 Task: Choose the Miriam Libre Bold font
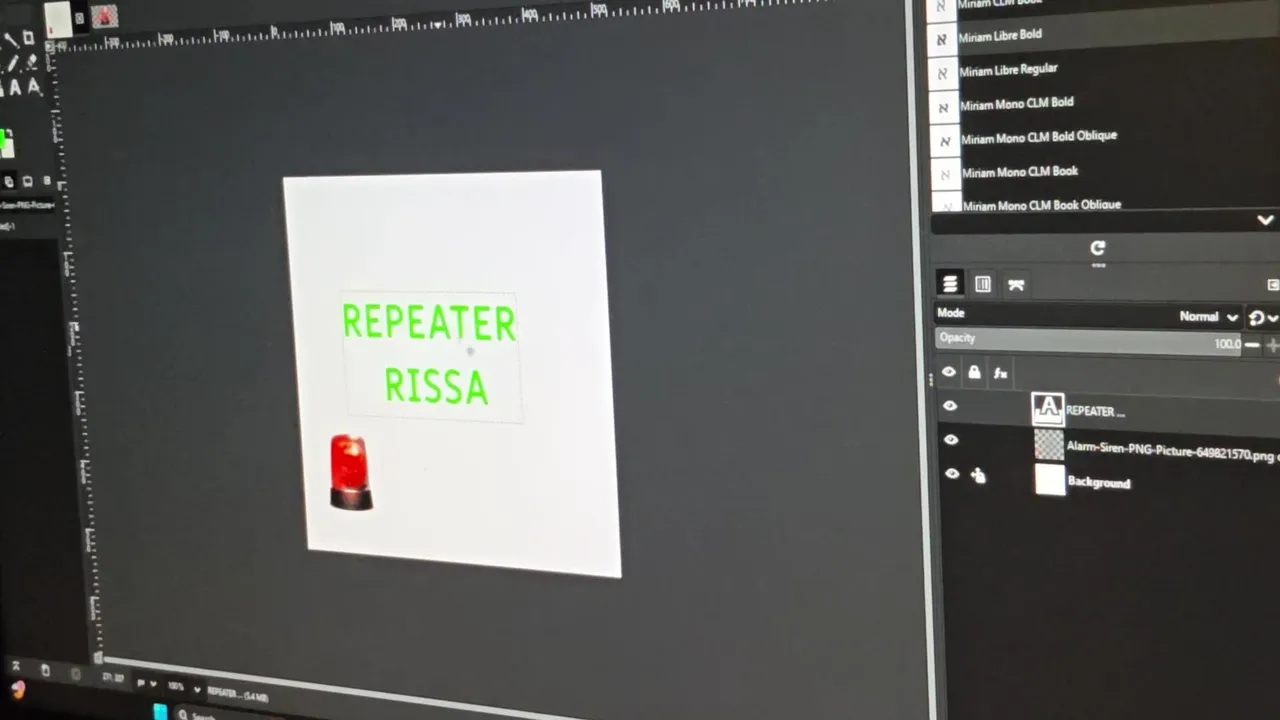(1000, 36)
